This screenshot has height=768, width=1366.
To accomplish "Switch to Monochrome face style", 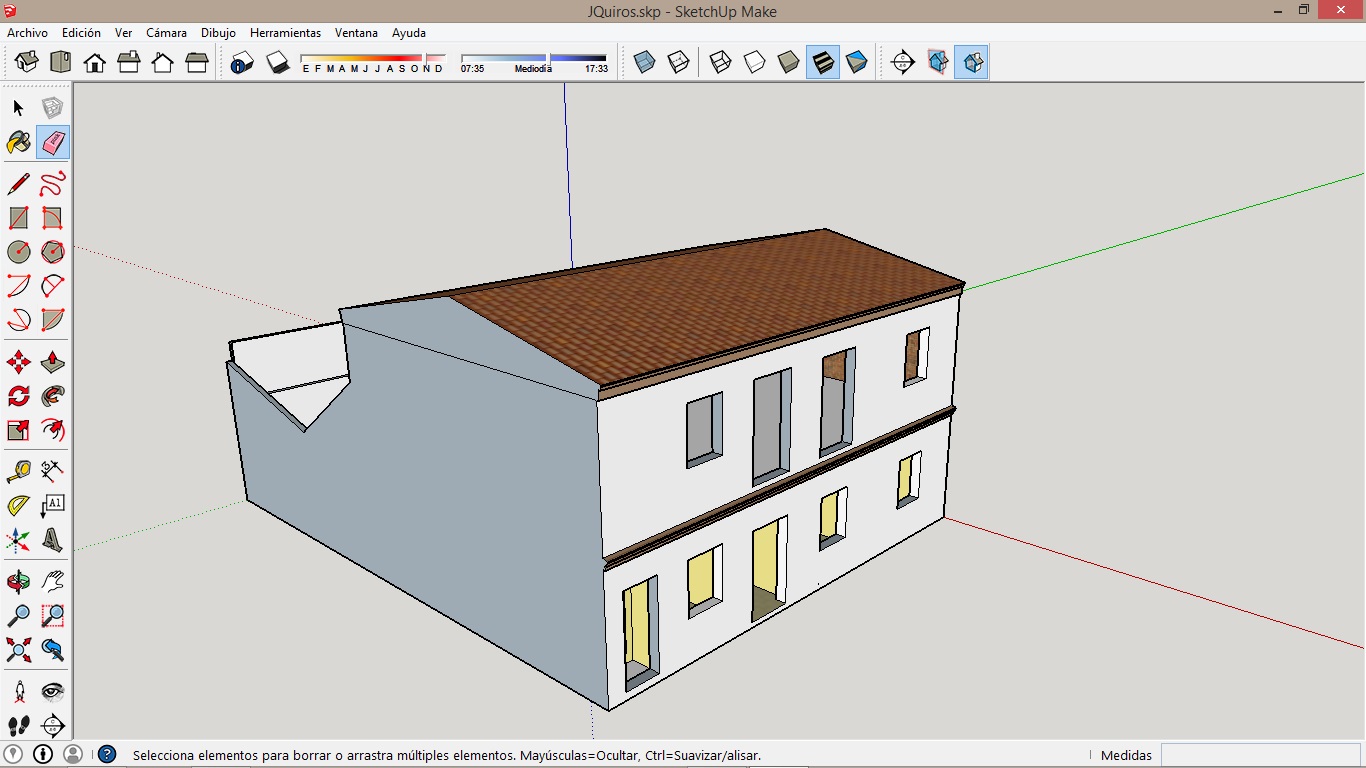I will point(857,63).
